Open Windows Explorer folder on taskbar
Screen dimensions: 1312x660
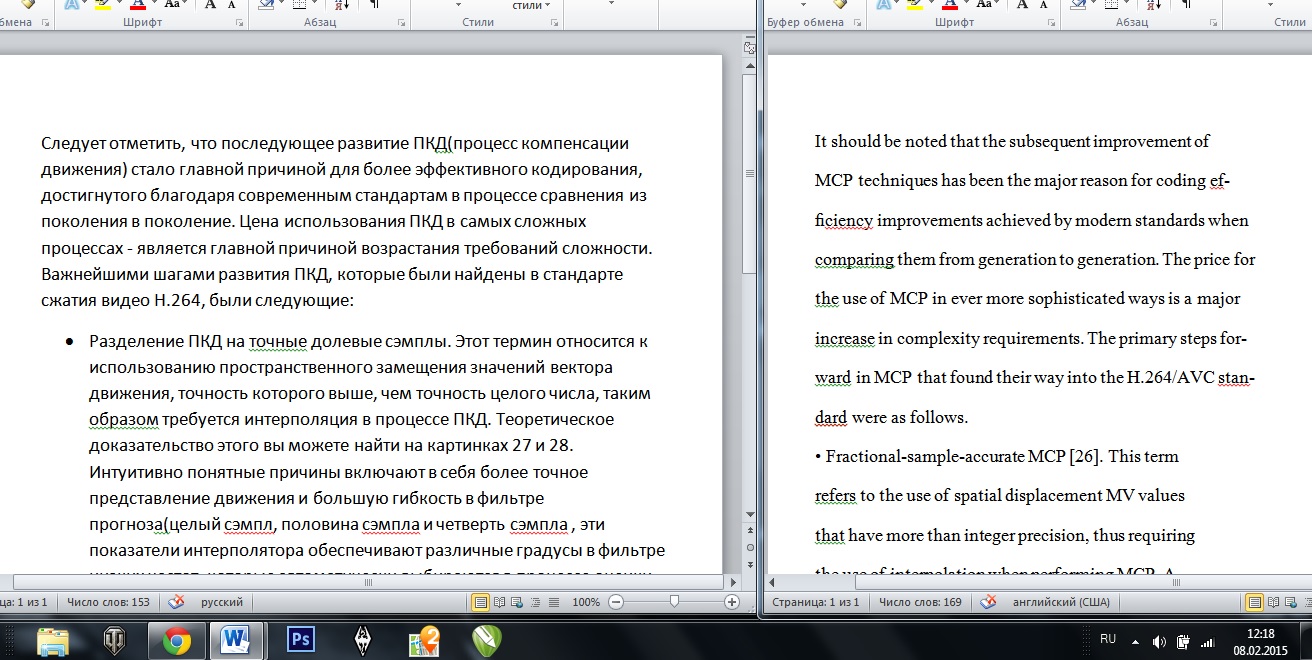(52, 640)
